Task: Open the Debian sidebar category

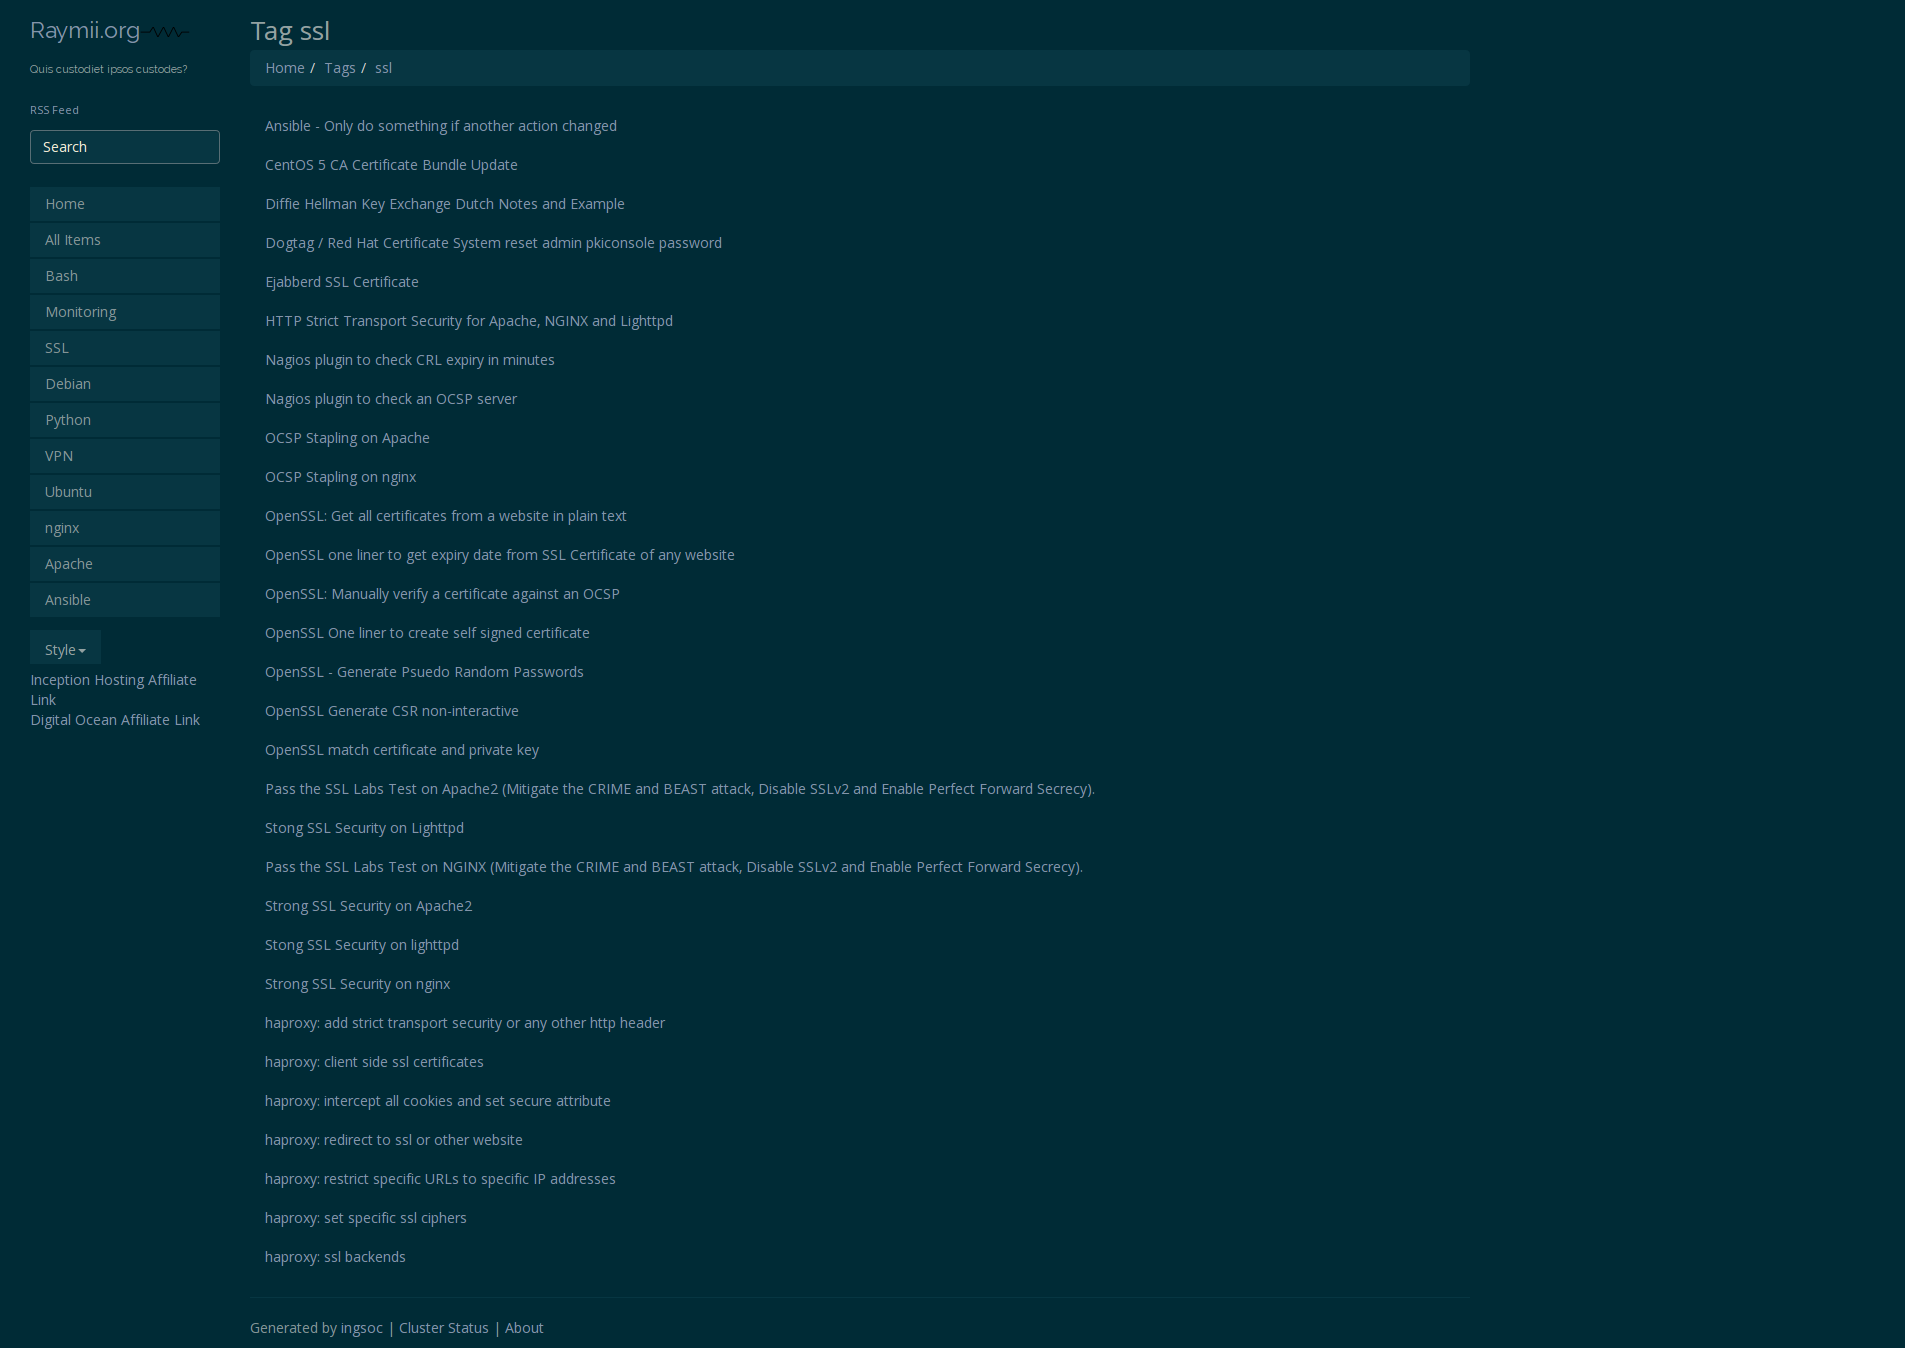Action: pyautogui.click(x=125, y=384)
